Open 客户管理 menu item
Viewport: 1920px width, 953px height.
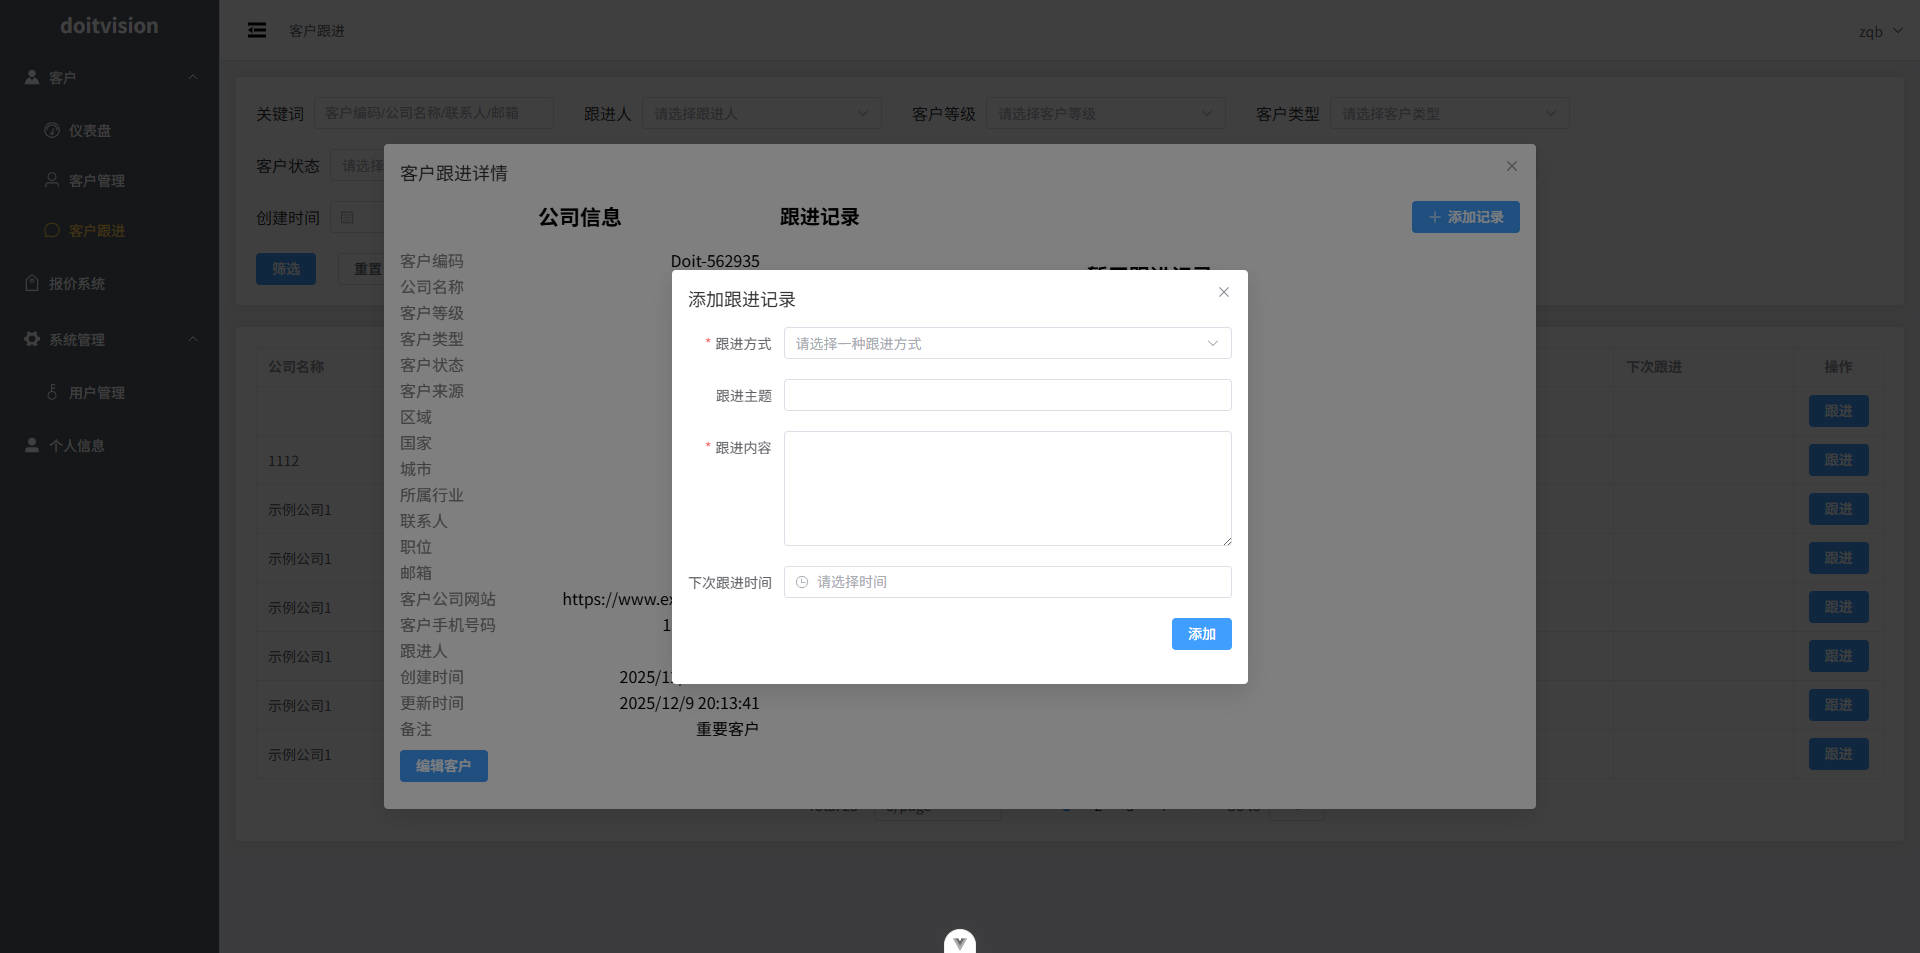click(109, 180)
